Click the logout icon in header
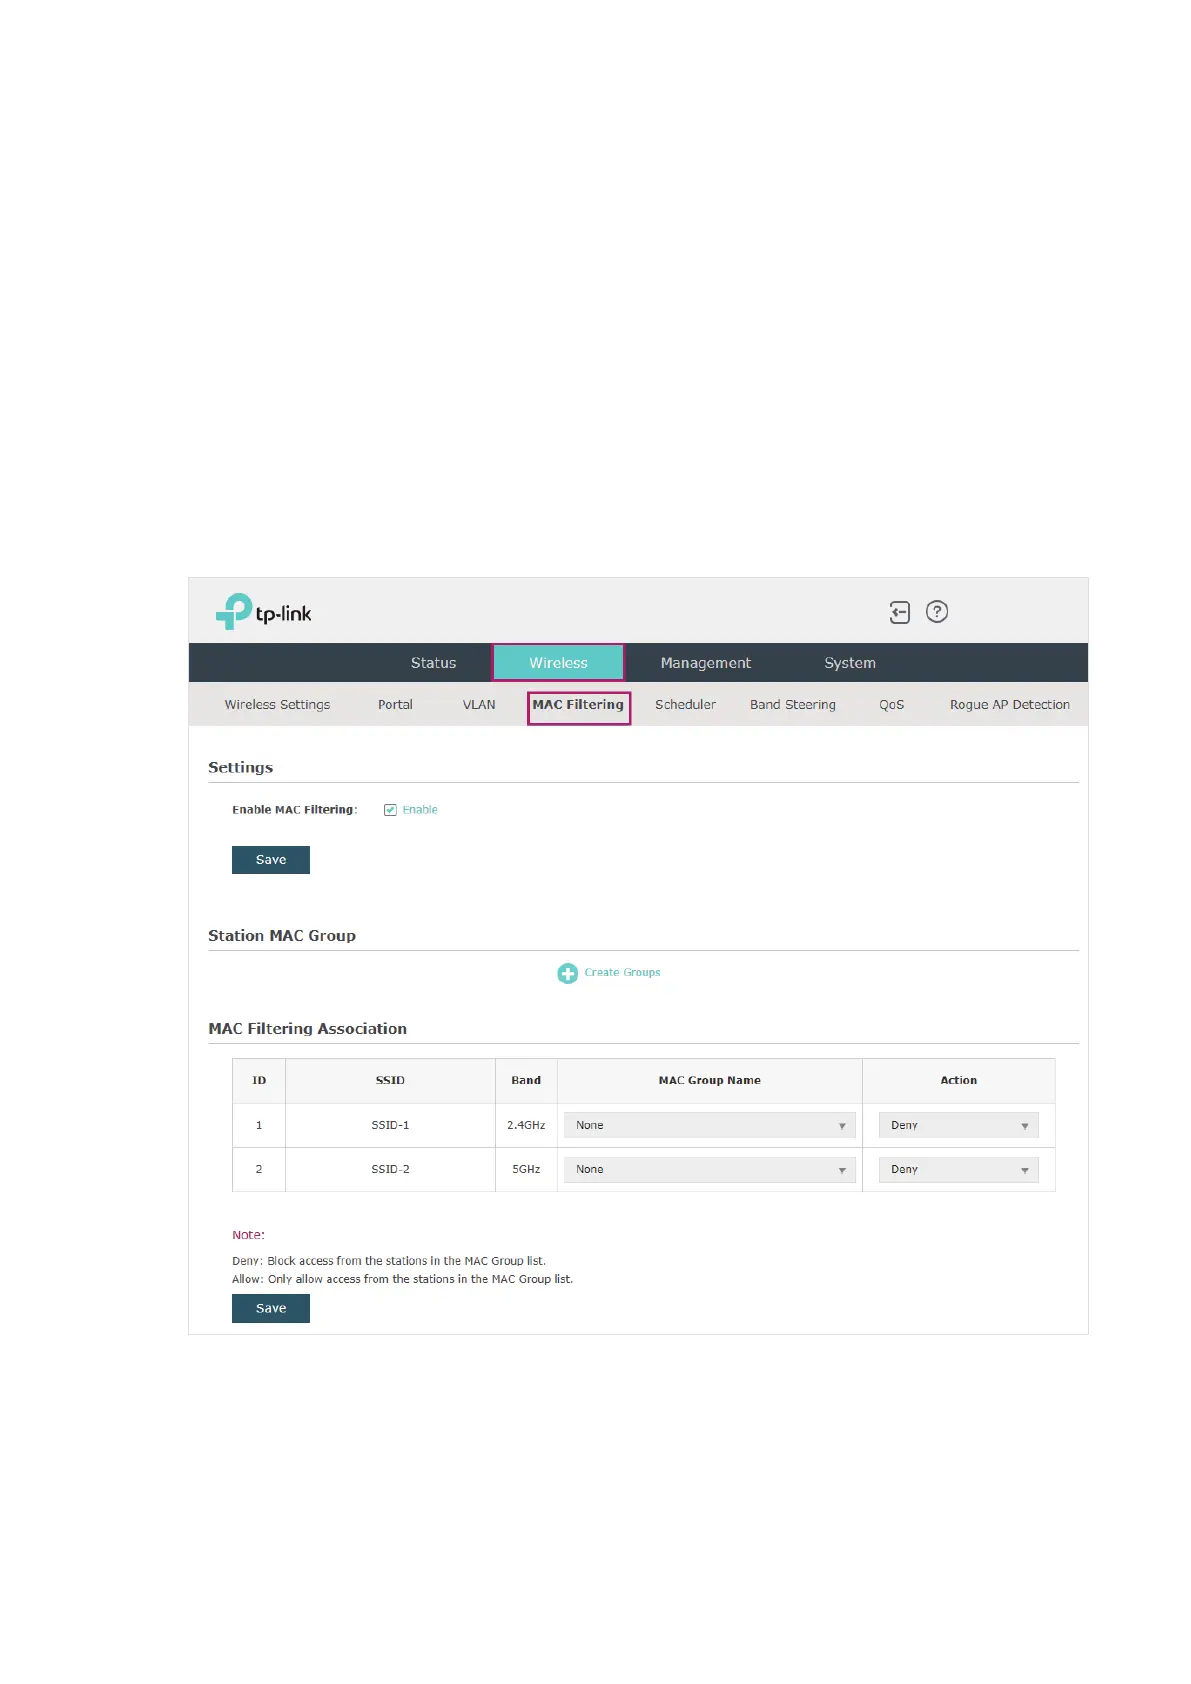Screen dimensions: 1191x1684 click(x=899, y=612)
